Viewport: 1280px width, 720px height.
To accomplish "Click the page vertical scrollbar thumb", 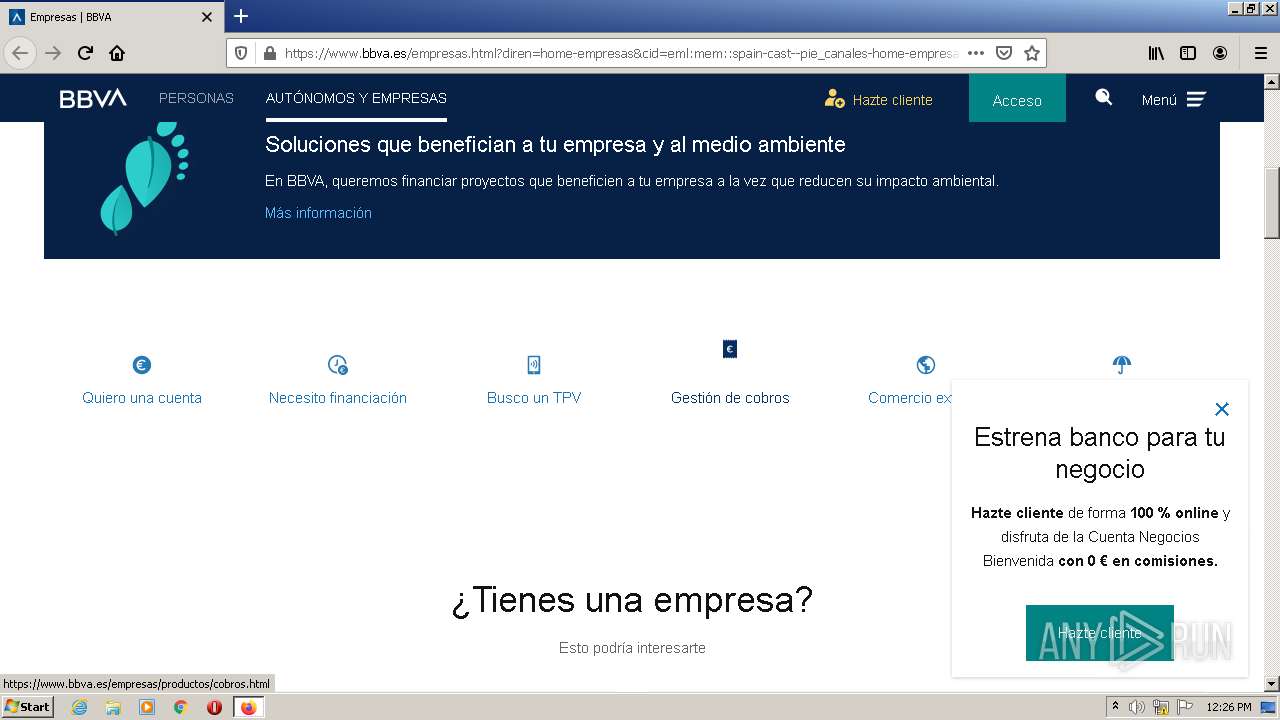I will point(1272,204).
